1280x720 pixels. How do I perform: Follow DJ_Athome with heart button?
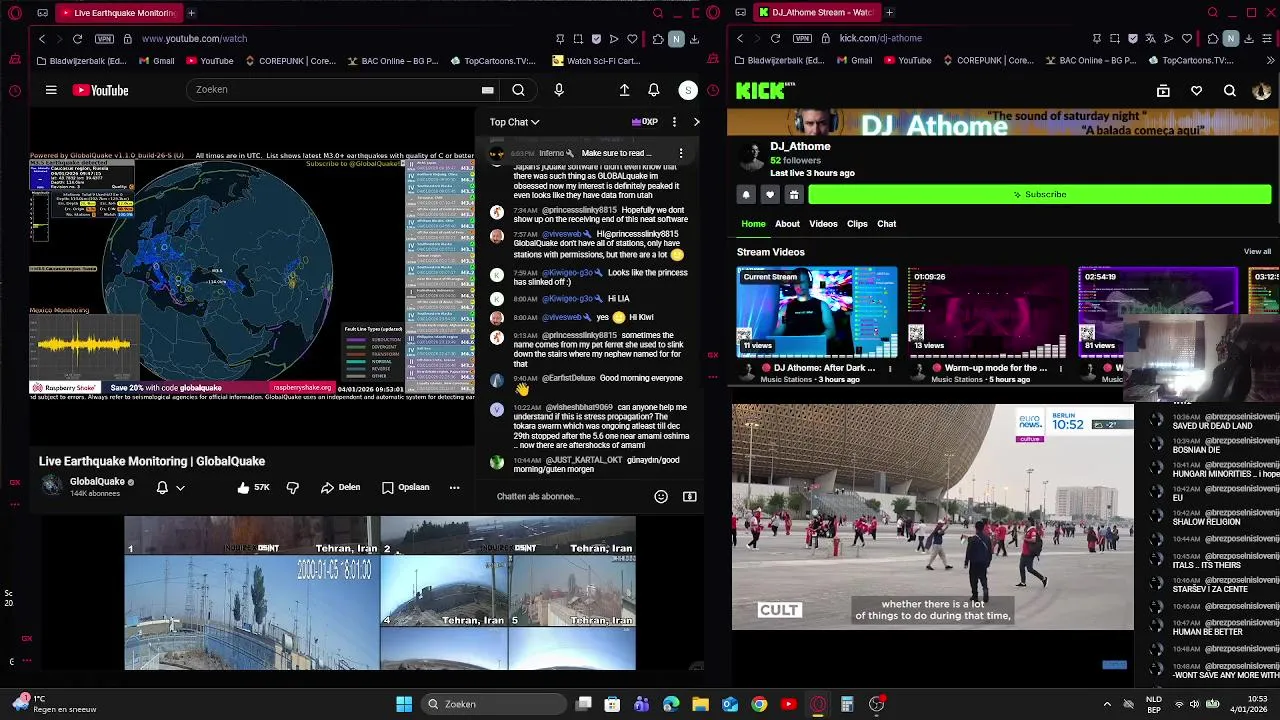[770, 194]
